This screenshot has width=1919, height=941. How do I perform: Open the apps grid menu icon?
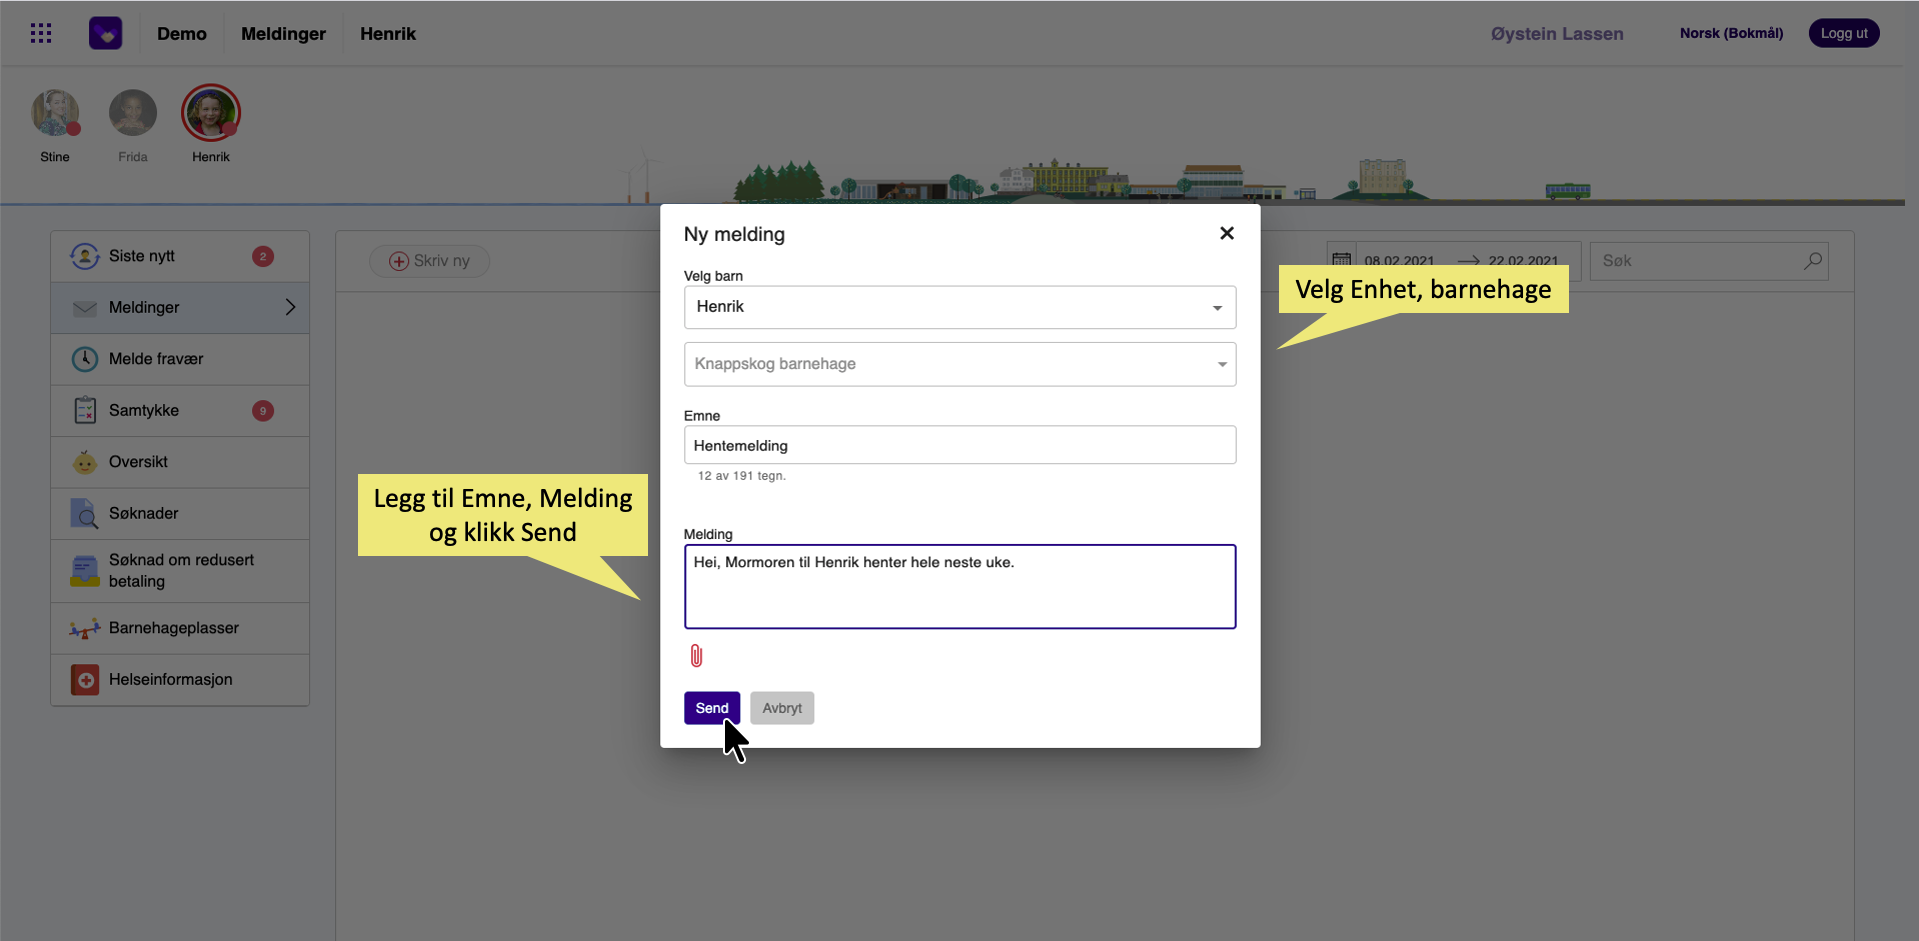coord(41,34)
